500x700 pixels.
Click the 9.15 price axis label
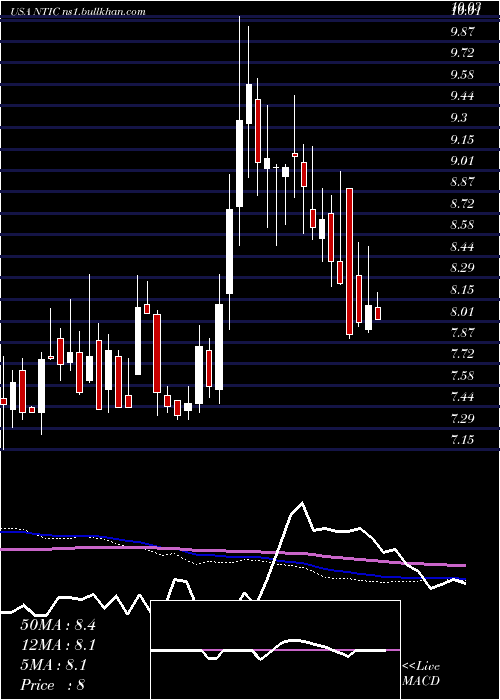point(462,140)
